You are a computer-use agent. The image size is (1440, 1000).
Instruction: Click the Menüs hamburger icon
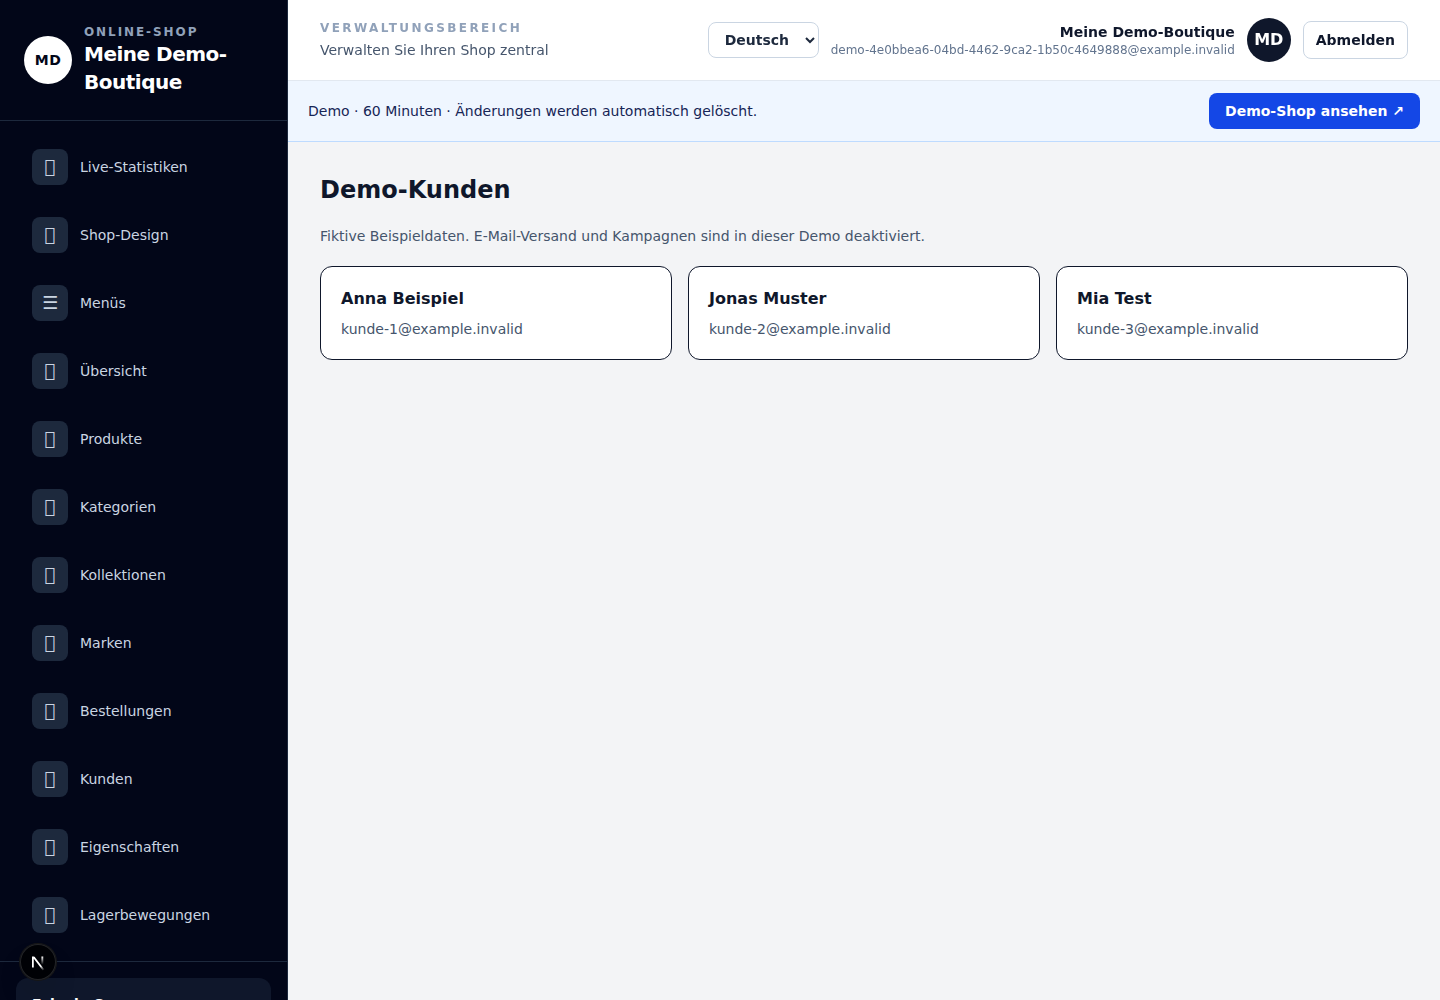pos(50,303)
